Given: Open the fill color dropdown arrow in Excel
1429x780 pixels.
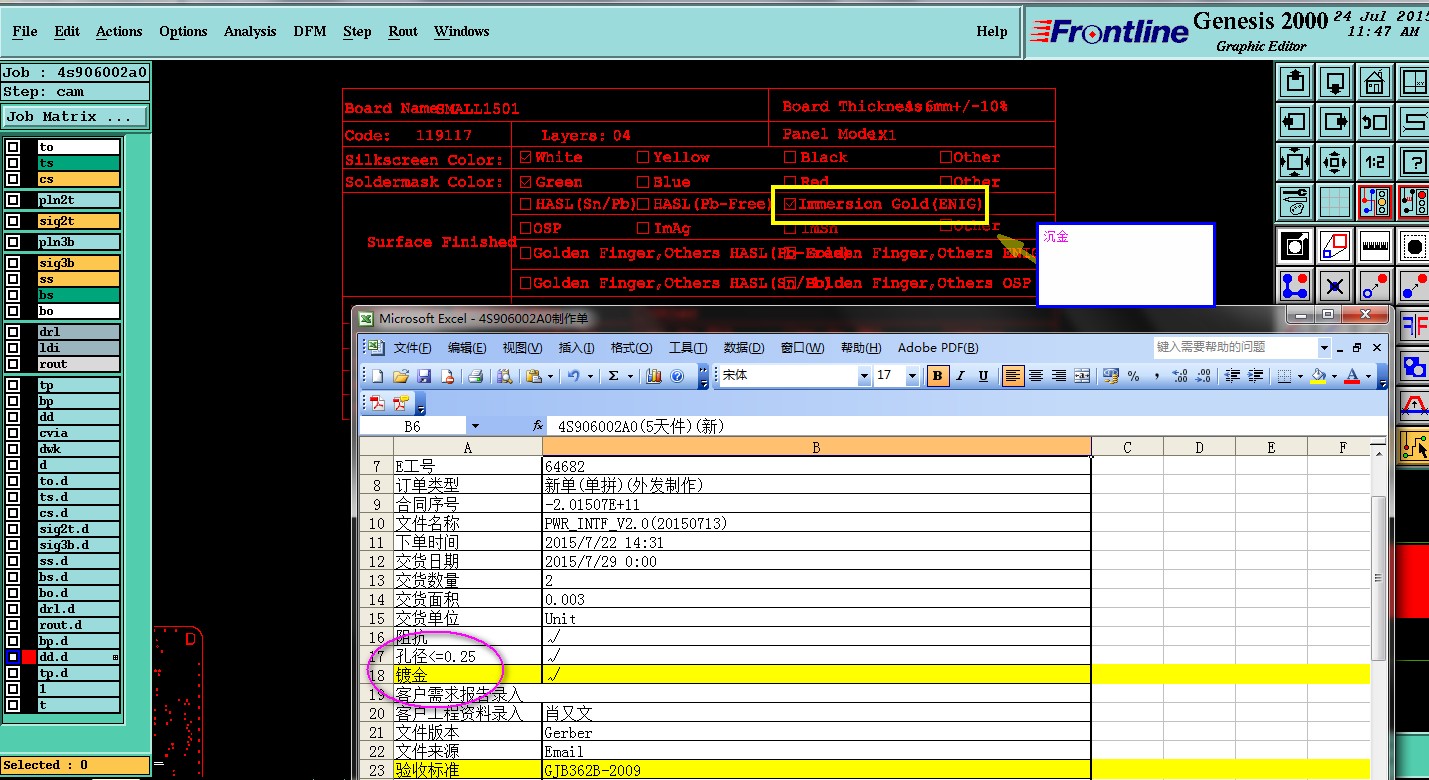Looking at the screenshot, I should point(1334,376).
